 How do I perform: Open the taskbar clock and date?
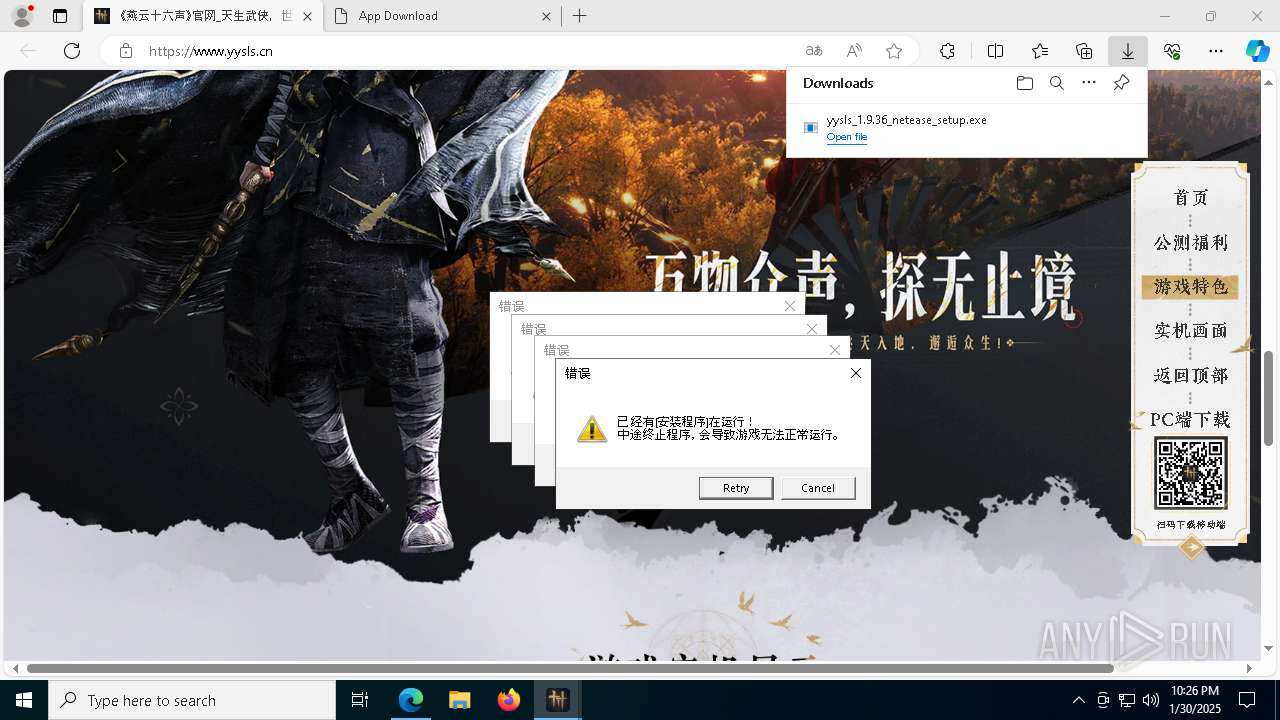pyautogui.click(x=1194, y=700)
